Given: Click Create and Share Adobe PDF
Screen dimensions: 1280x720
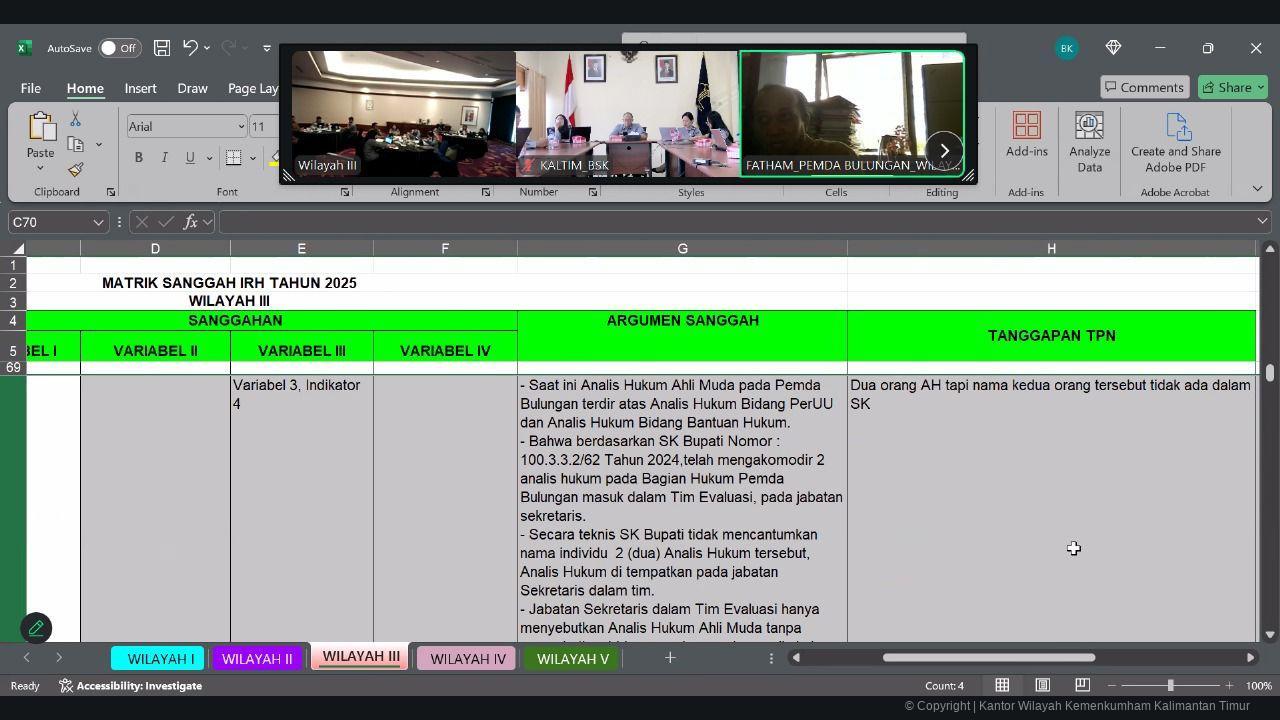Looking at the screenshot, I should (1175, 141).
